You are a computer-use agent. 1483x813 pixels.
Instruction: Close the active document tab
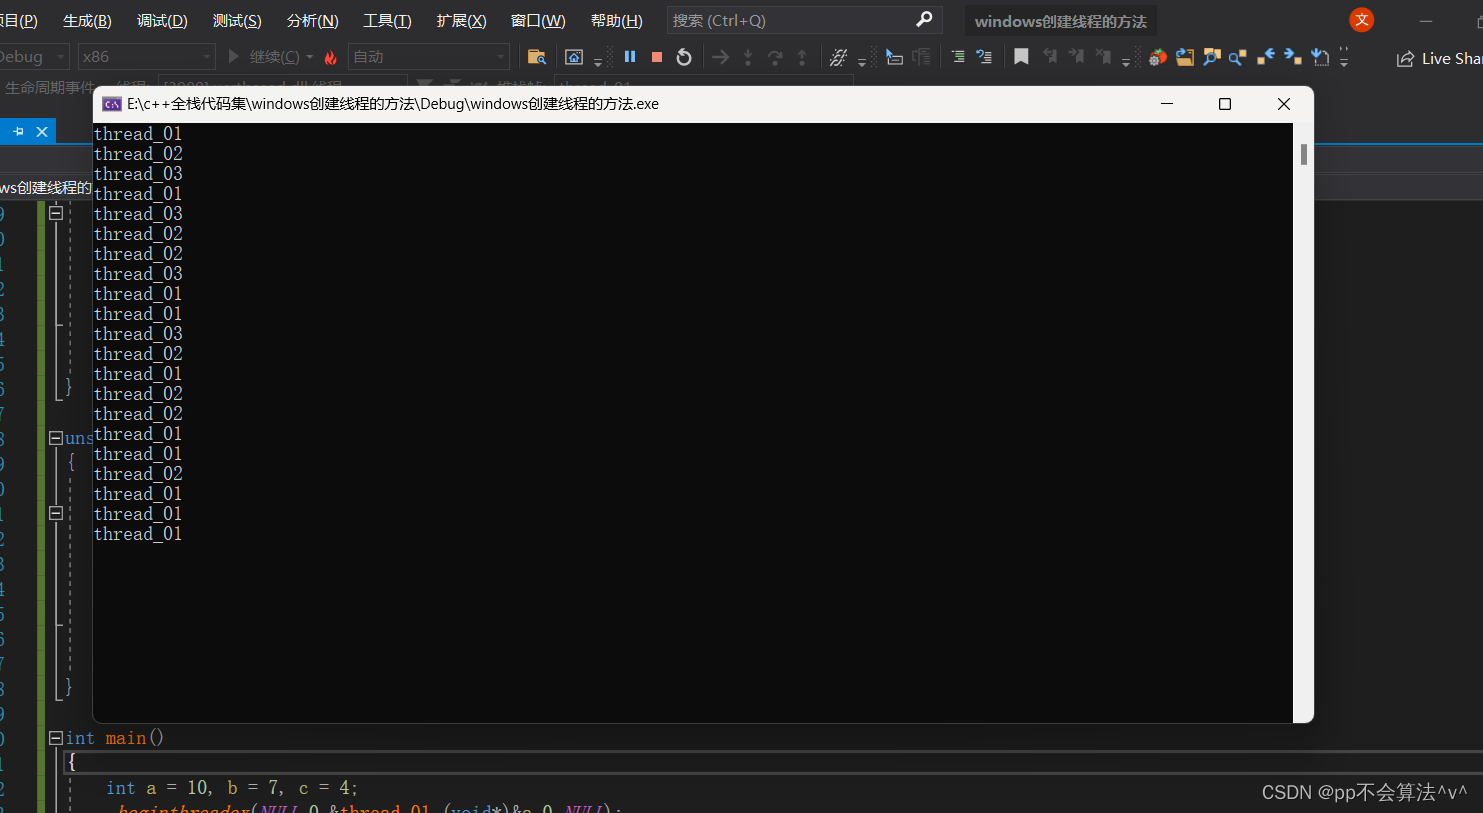(x=42, y=131)
